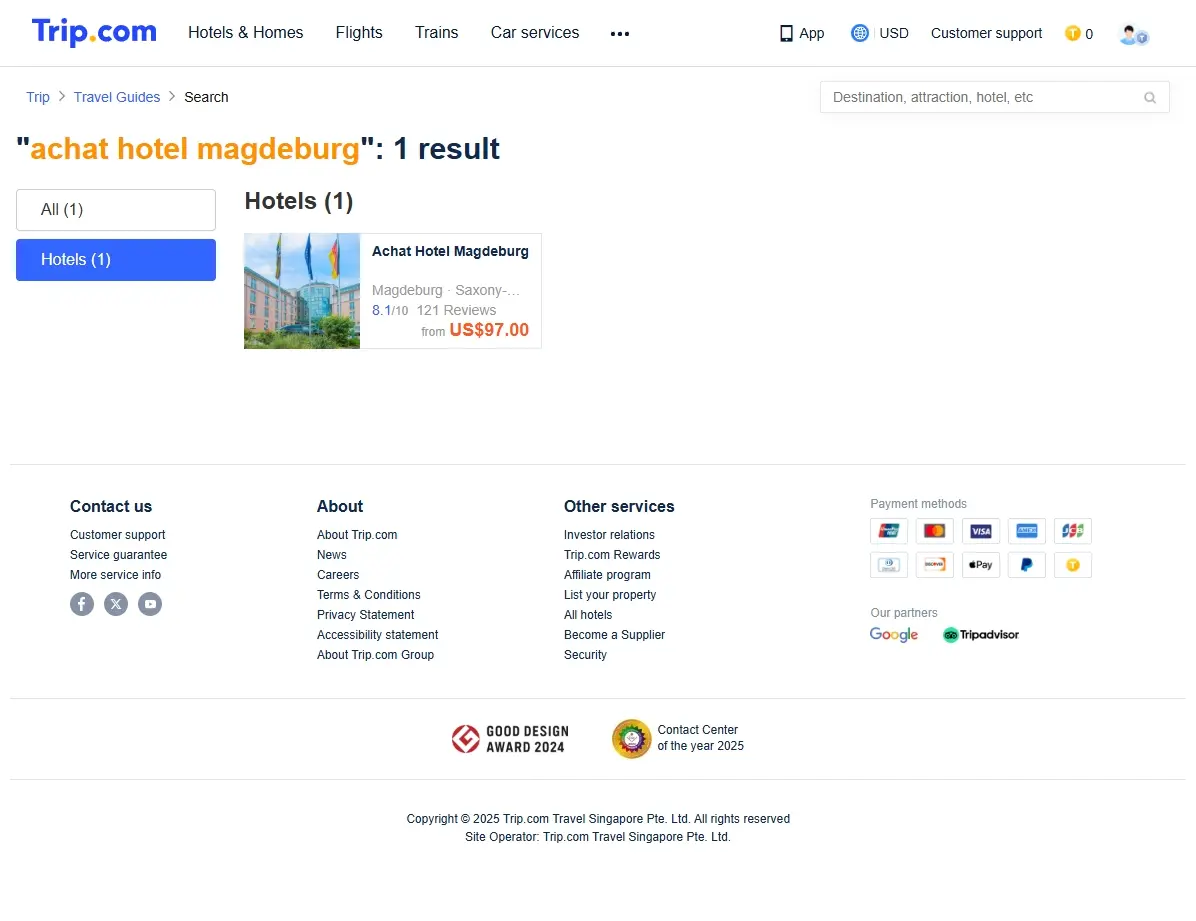Open Car services menu item
Screen dimensions: 1196x921
coord(535,33)
